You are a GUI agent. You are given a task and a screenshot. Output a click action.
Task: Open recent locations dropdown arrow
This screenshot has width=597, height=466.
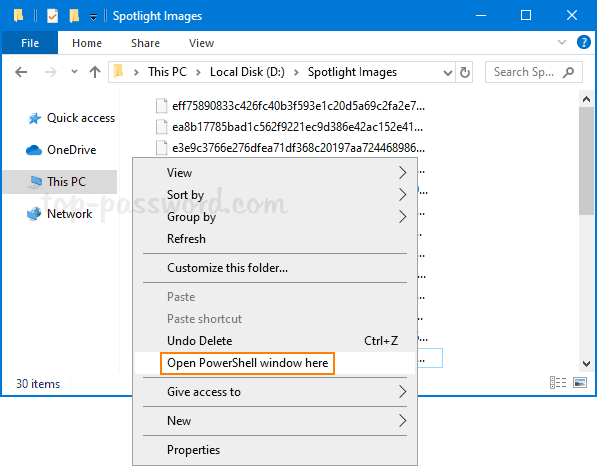tap(74, 72)
